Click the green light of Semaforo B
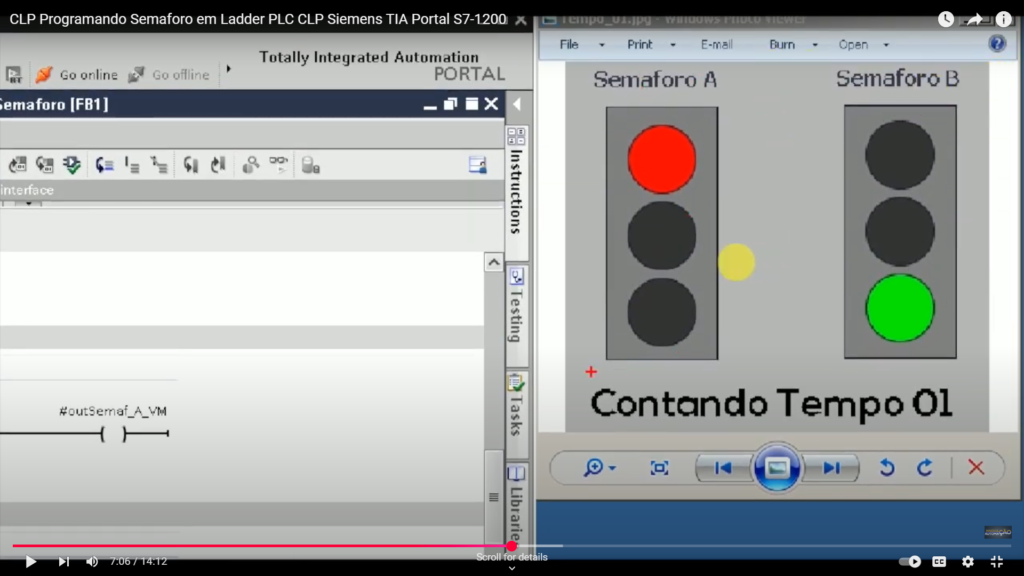The image size is (1024, 576). tap(900, 308)
